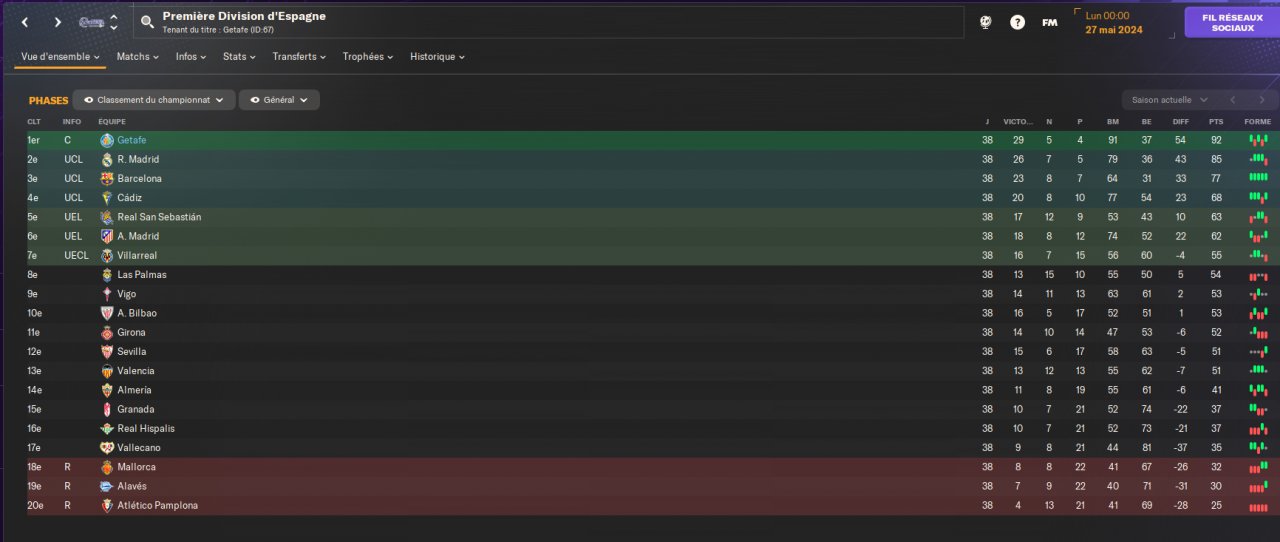Go forward with the right arrow
The height and width of the screenshot is (542, 1280).
(x=57, y=22)
